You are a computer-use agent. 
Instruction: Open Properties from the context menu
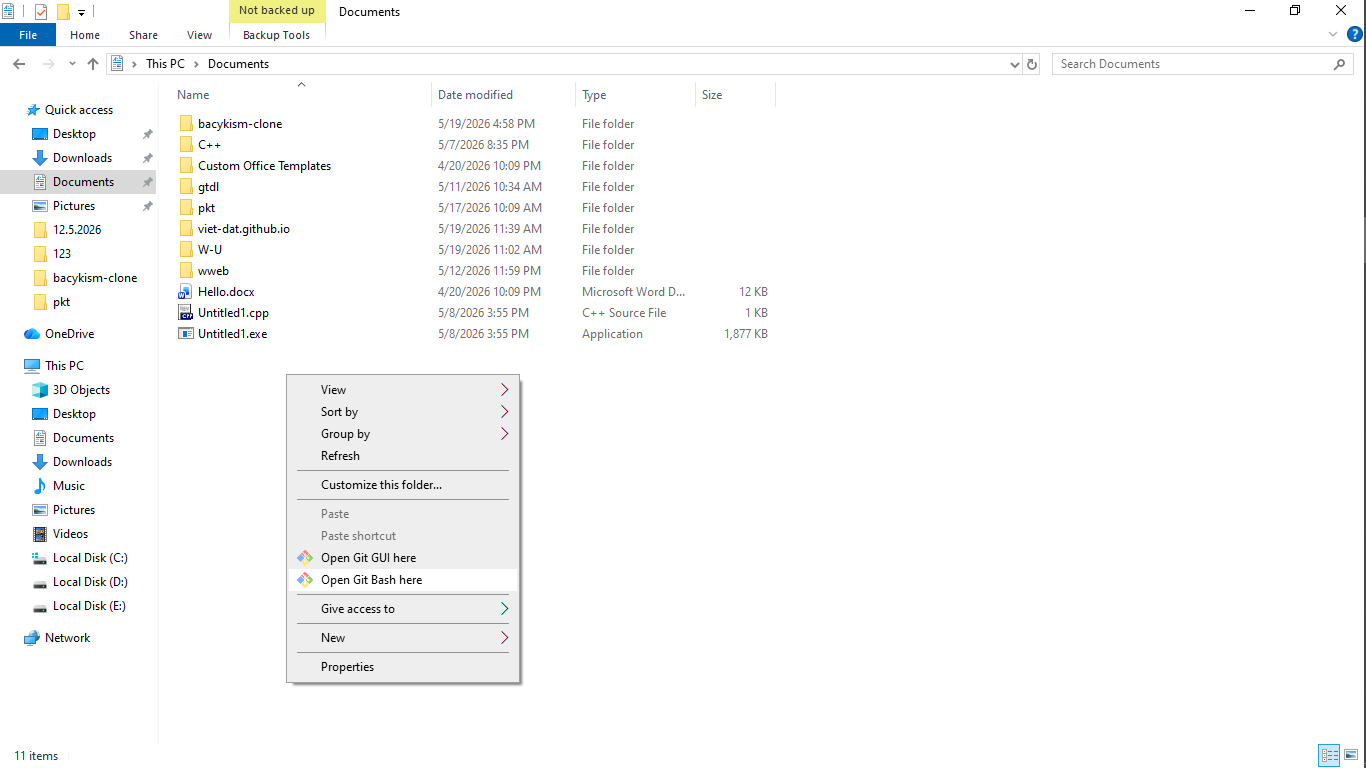click(x=403, y=667)
